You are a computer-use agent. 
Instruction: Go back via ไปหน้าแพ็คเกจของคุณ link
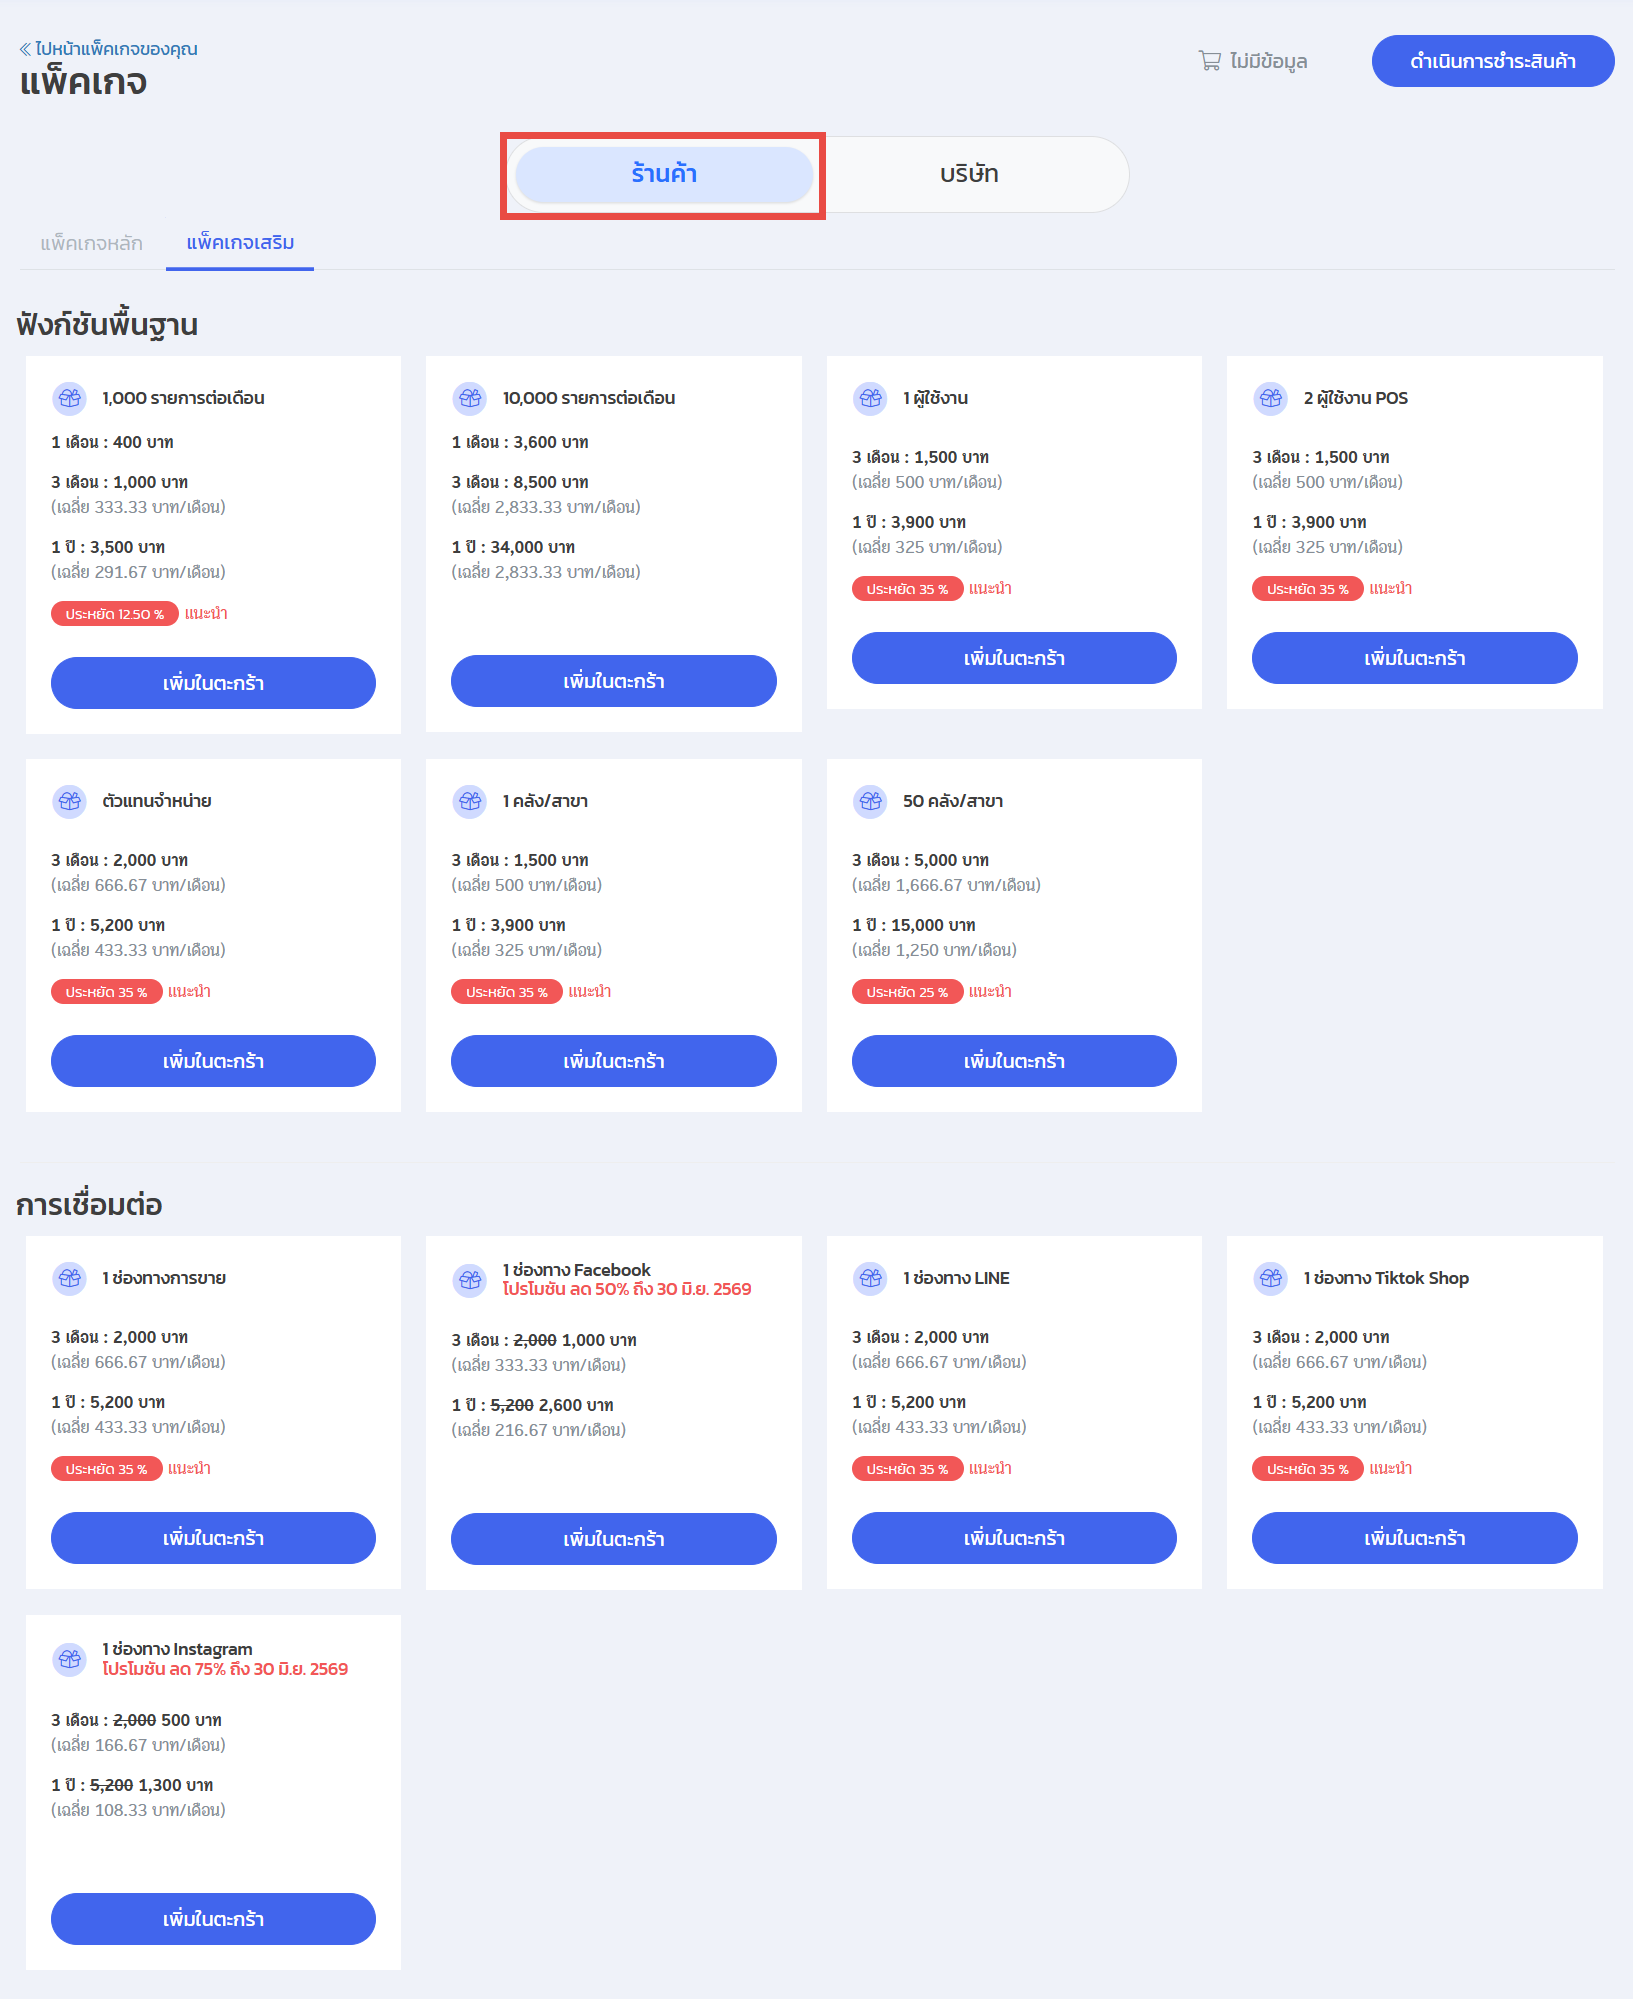(115, 49)
